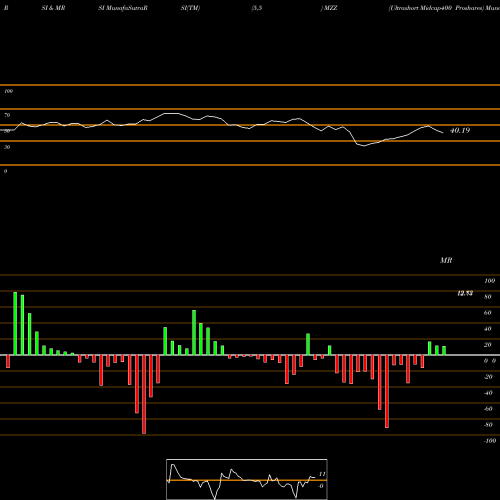Click the mini overview chart thumbnail
Viewport: 500px width, 500px height.
pyautogui.click(x=247, y=479)
